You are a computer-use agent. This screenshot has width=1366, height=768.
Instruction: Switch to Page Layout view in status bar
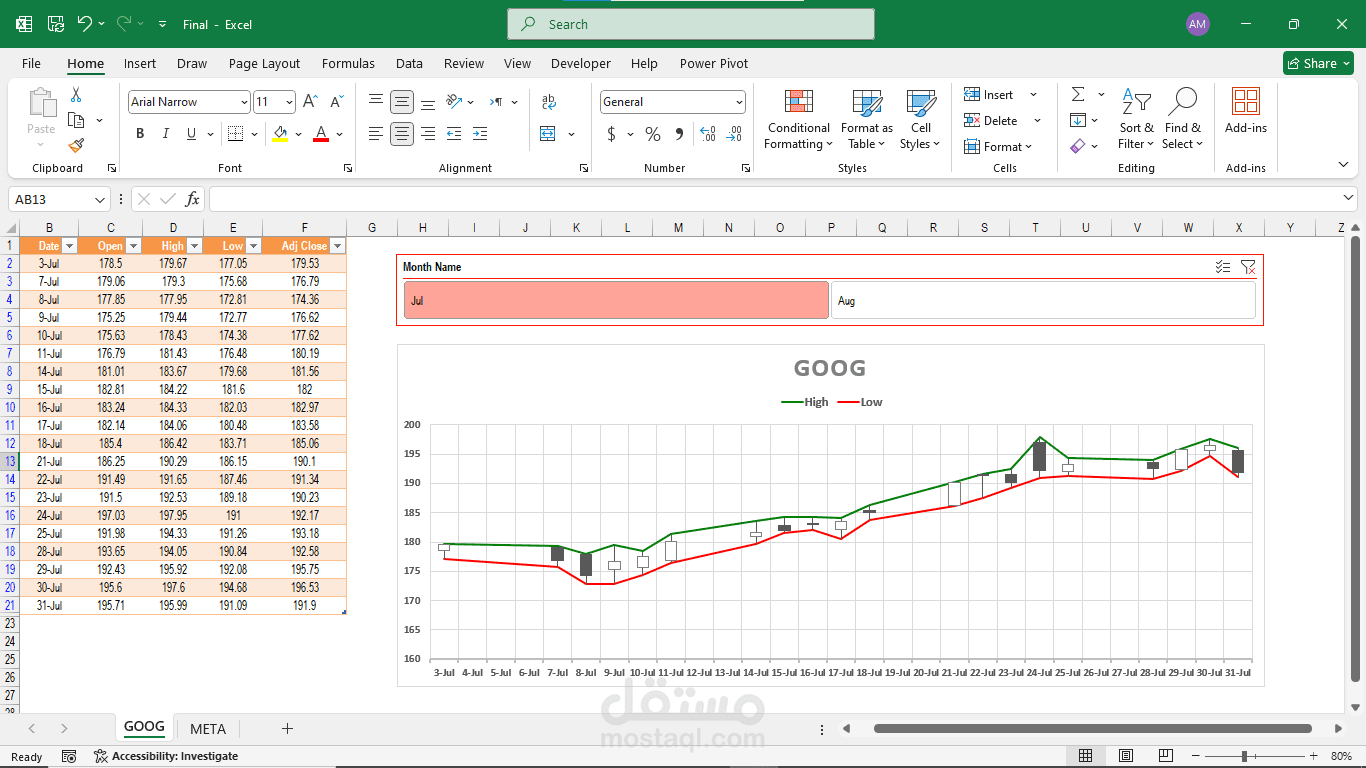click(x=1125, y=756)
